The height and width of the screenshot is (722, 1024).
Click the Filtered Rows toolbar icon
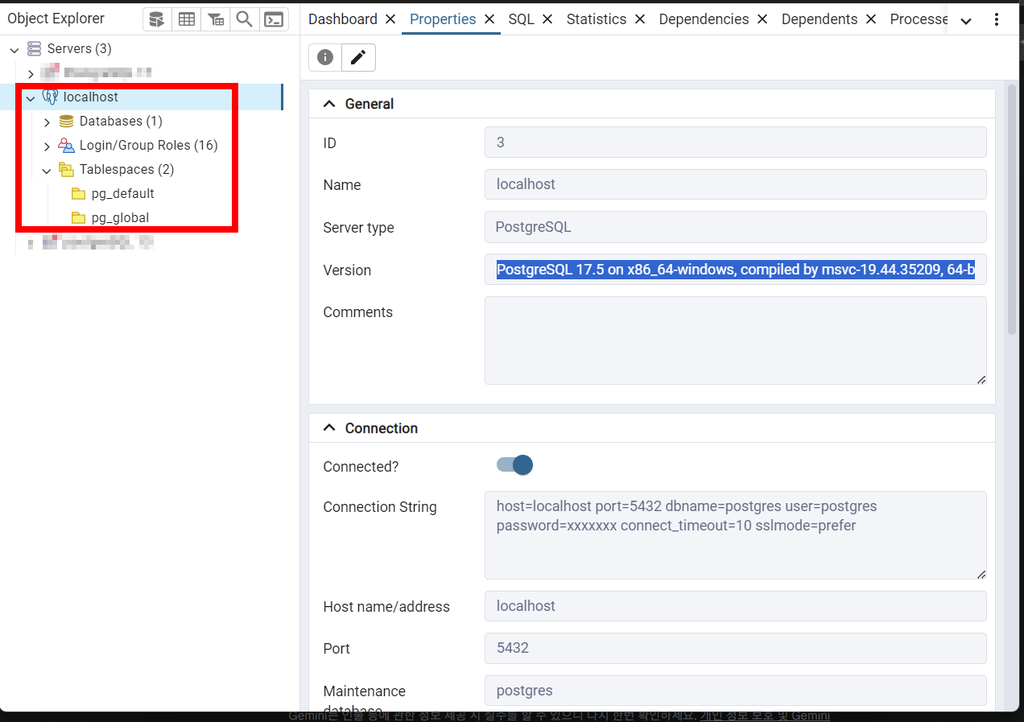point(216,20)
